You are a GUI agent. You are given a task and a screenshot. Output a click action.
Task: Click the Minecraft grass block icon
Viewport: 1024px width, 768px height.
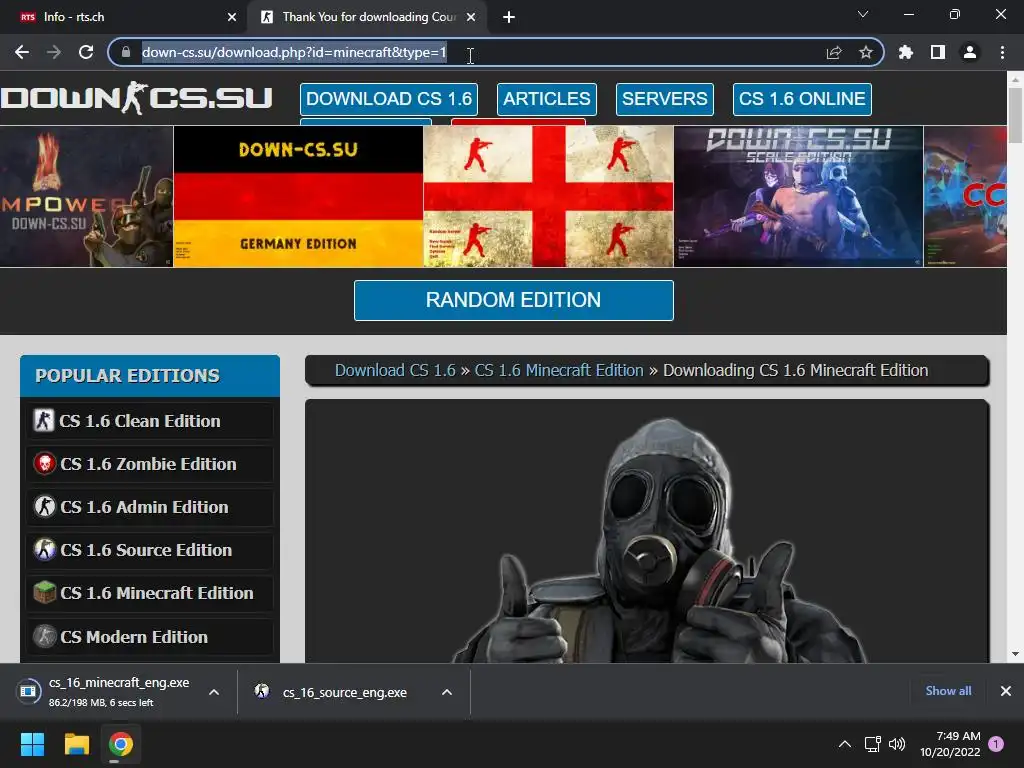pyautogui.click(x=44, y=593)
